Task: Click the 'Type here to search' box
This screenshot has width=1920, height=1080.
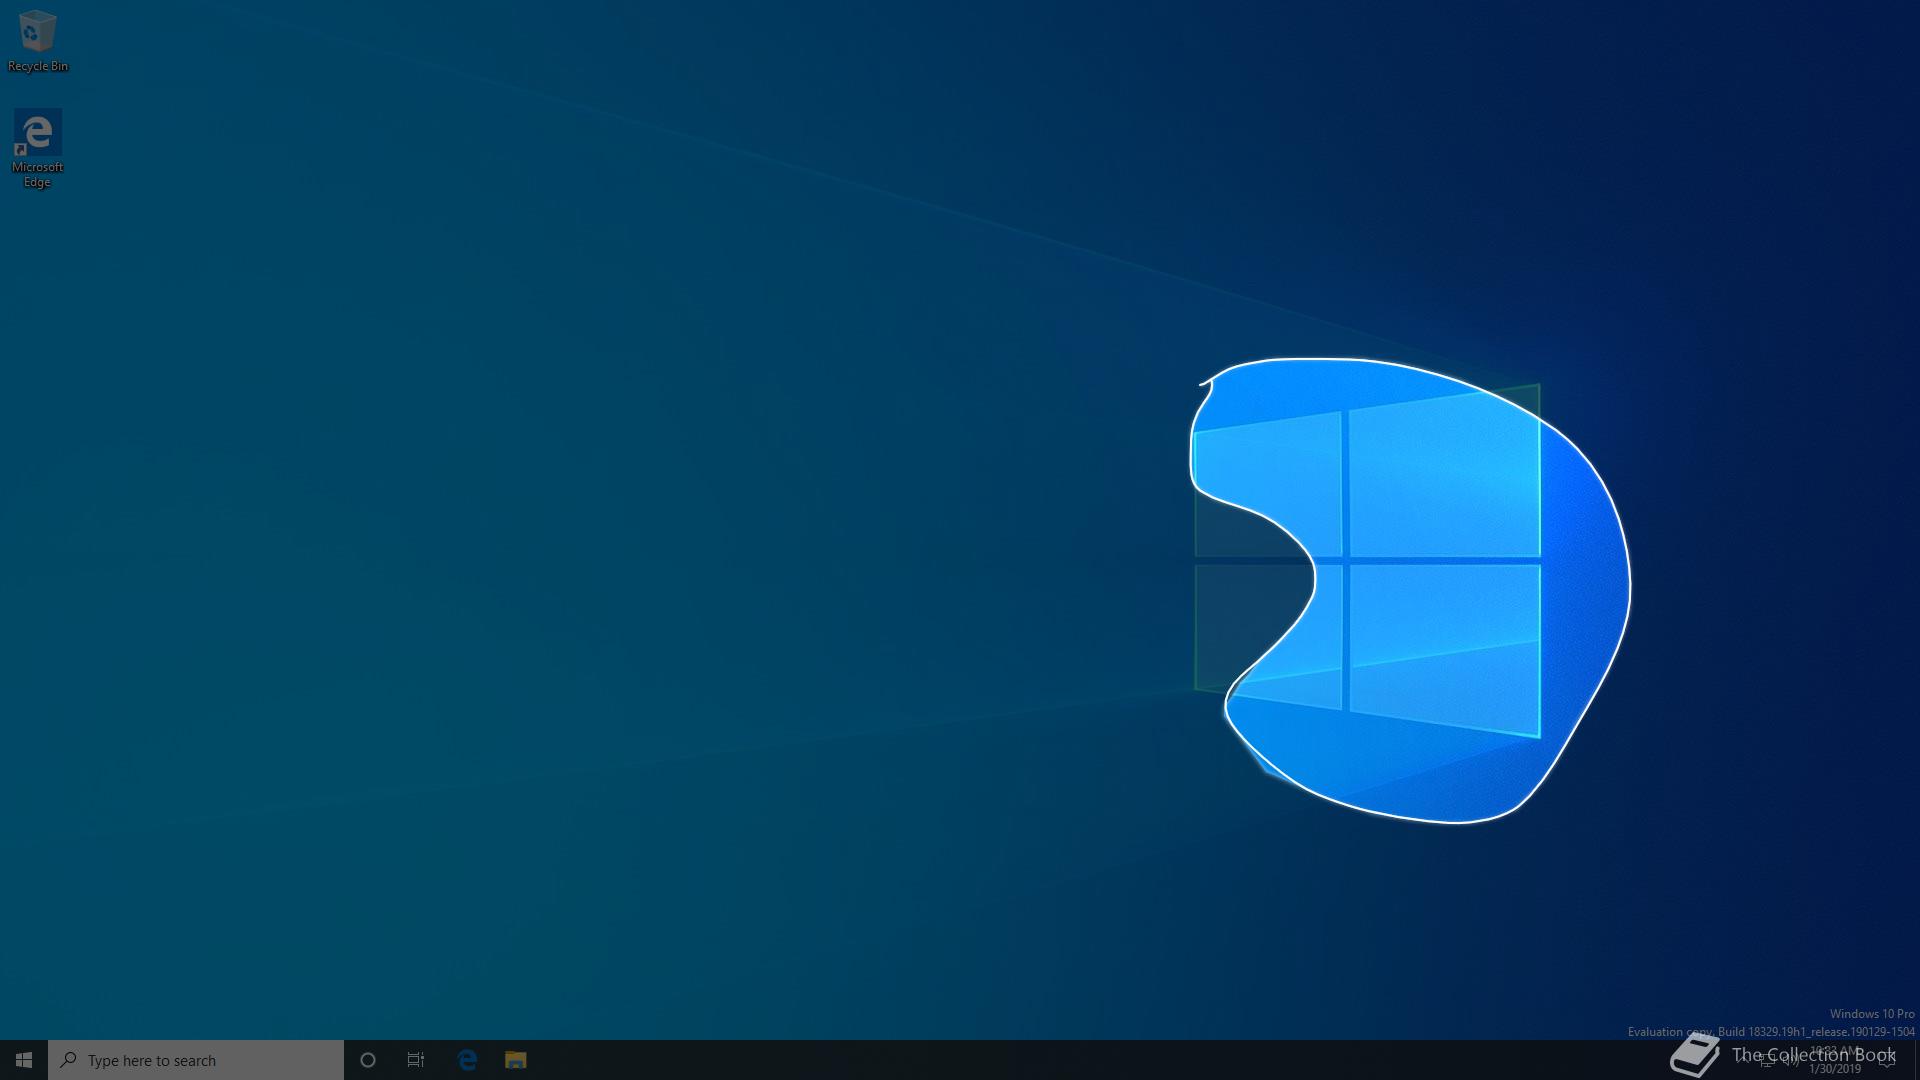Action: [x=196, y=1060]
